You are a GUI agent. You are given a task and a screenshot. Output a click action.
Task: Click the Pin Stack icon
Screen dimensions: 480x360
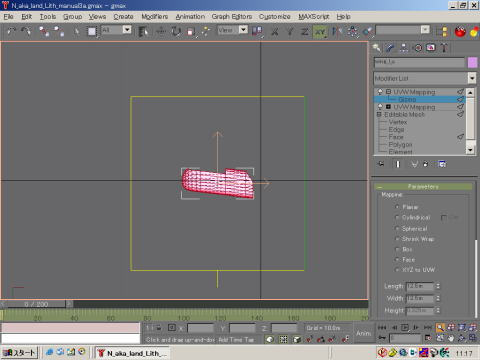click(x=381, y=164)
